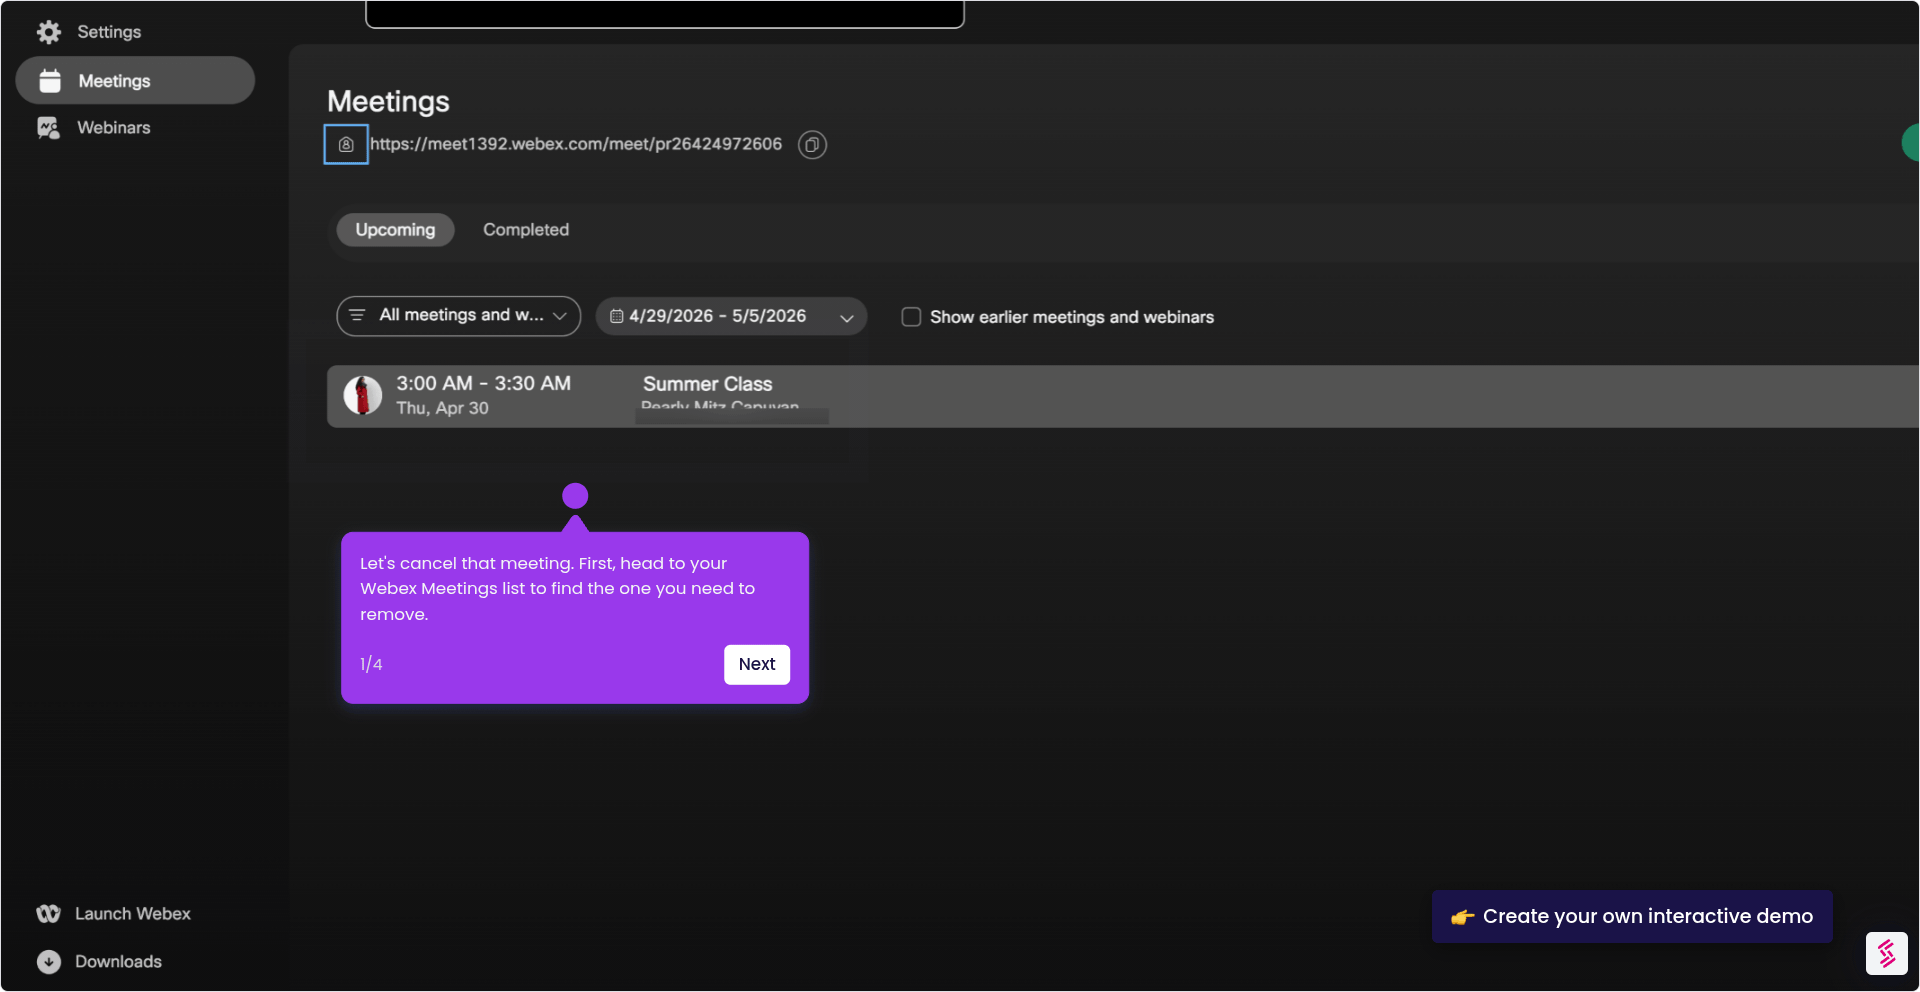The height and width of the screenshot is (992, 1920).
Task: Click the 3:00 AM - 3:30 AM time text
Action: pos(483,384)
